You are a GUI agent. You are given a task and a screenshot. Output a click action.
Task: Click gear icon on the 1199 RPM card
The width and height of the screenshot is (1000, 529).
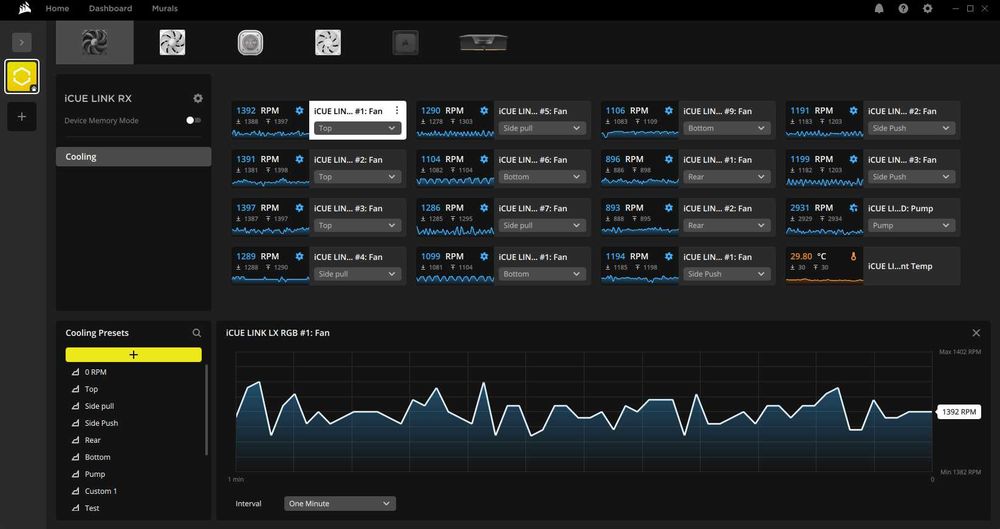pos(853,159)
